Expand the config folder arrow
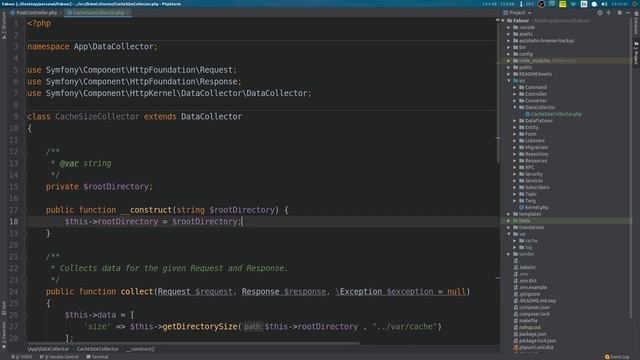Image resolution: width=640 pixels, height=360 pixels. tap(509, 54)
